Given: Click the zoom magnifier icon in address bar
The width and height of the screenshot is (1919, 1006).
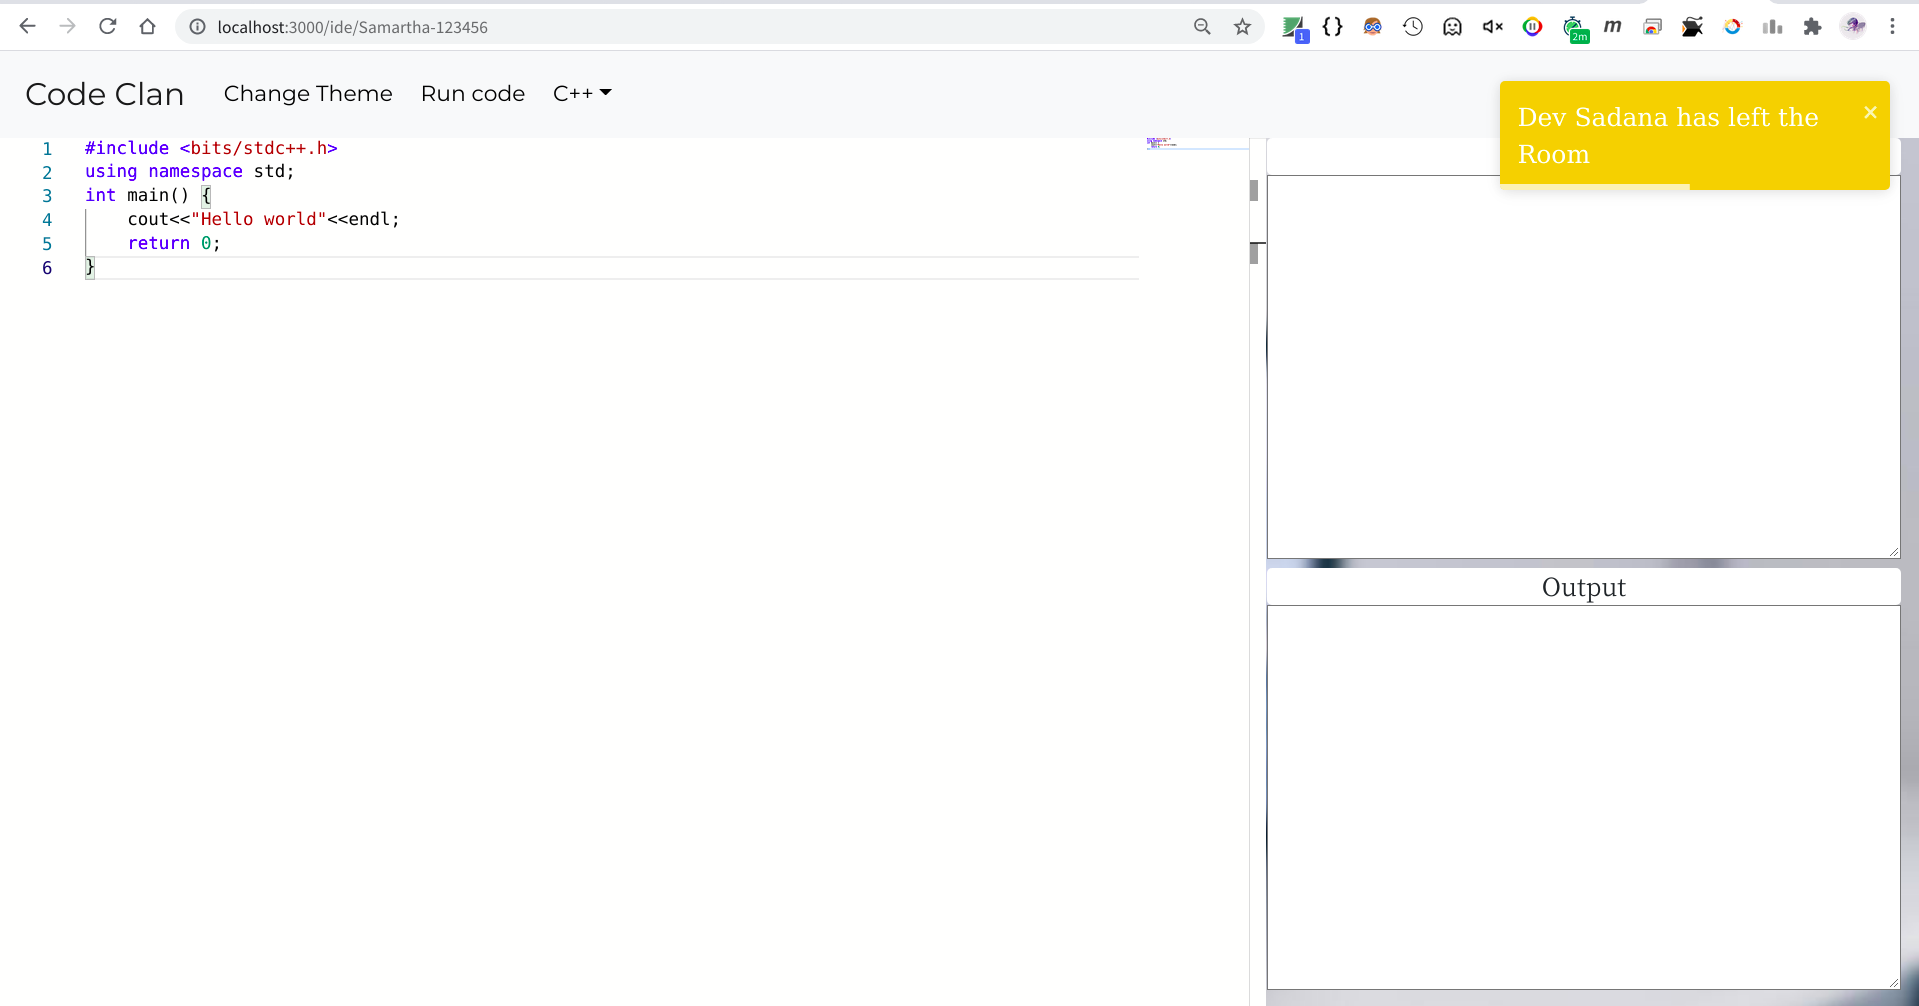Looking at the screenshot, I should [1202, 27].
